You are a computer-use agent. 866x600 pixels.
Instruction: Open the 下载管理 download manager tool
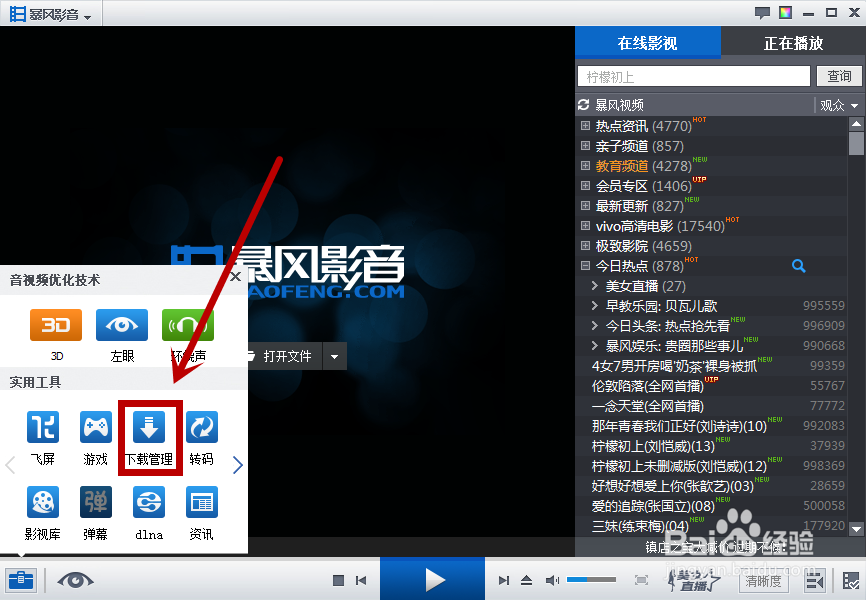[x=149, y=437]
